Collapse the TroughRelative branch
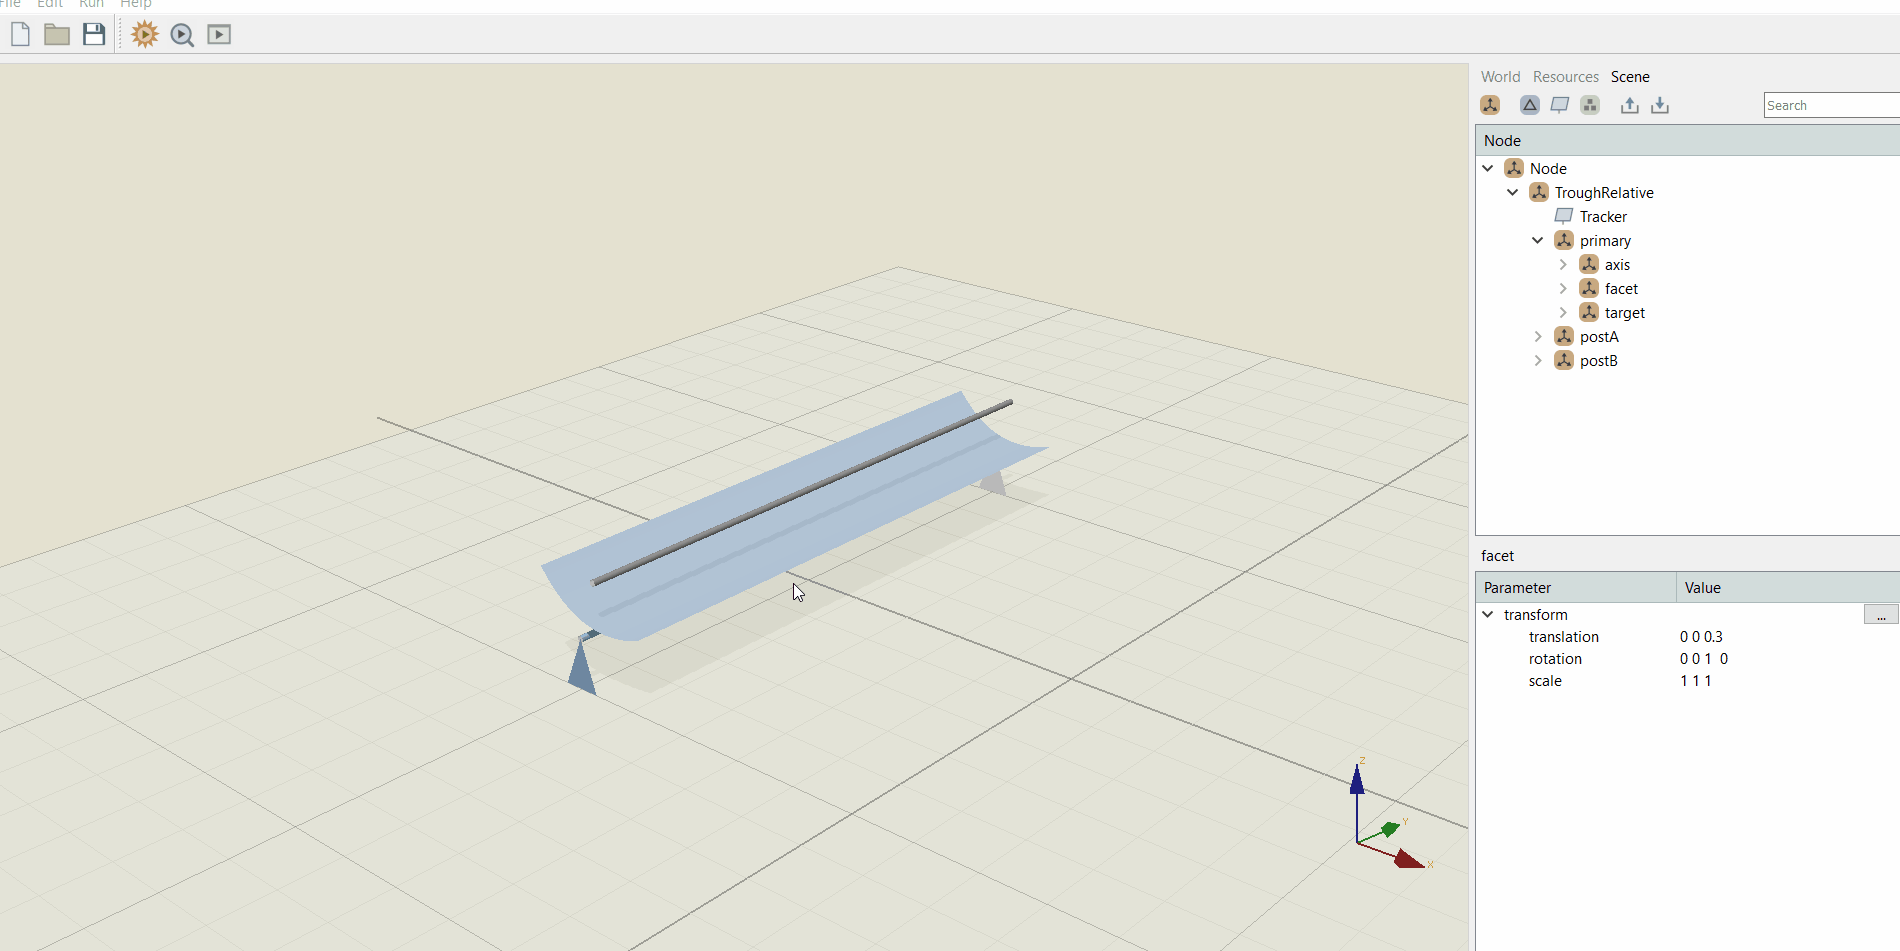This screenshot has width=1900, height=951. pyautogui.click(x=1513, y=192)
